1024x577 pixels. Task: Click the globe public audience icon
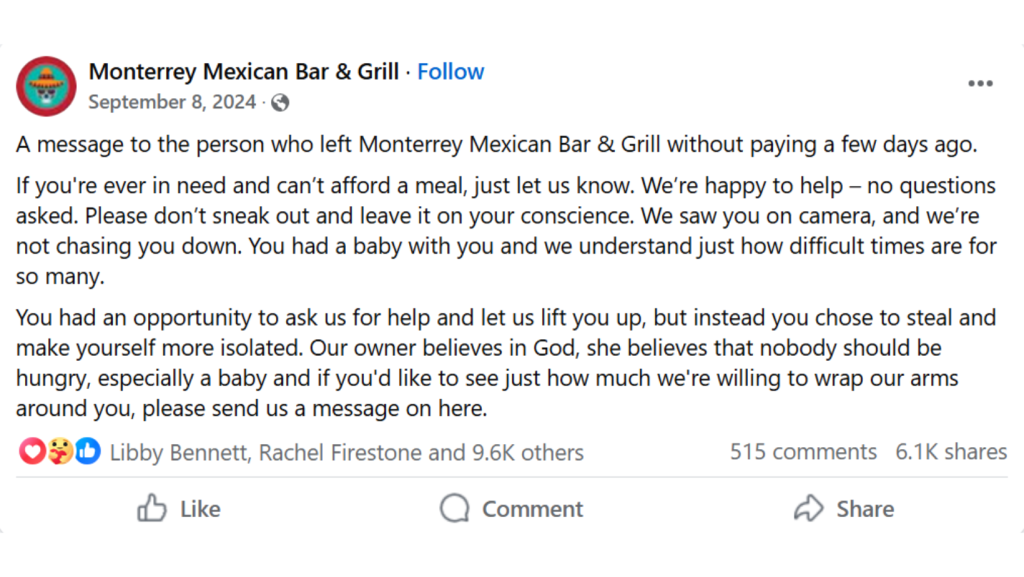[x=281, y=102]
